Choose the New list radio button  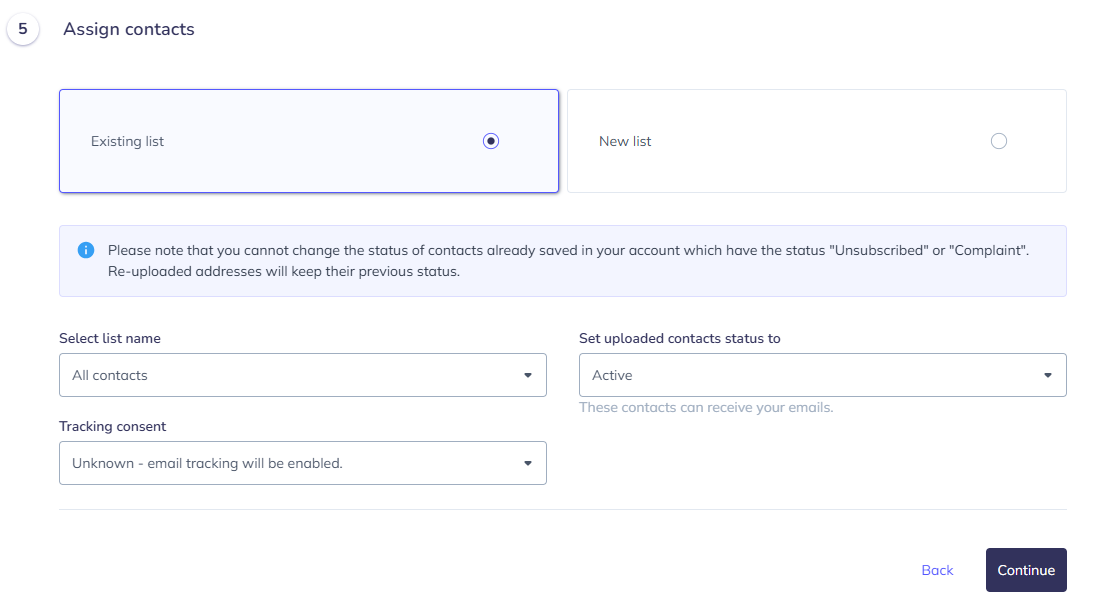(x=998, y=141)
